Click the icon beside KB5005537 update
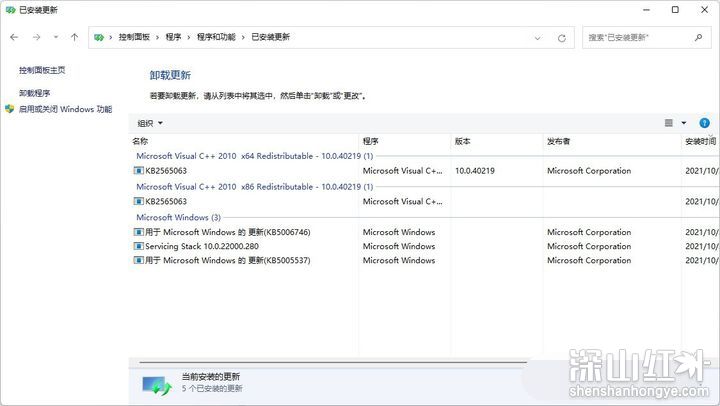 coord(138,260)
